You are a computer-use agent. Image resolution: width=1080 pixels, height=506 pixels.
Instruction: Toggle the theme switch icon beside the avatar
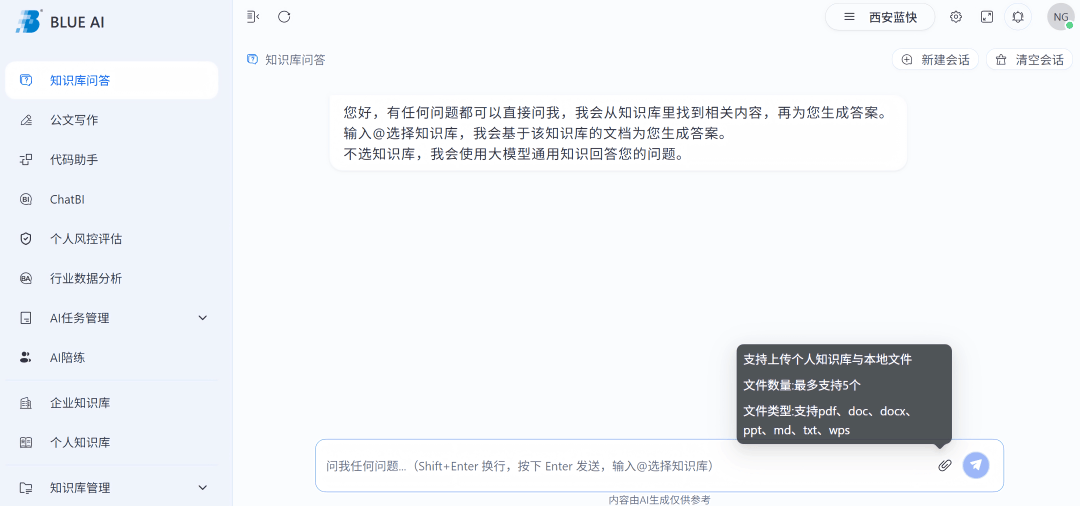pyautogui.click(x=1018, y=17)
